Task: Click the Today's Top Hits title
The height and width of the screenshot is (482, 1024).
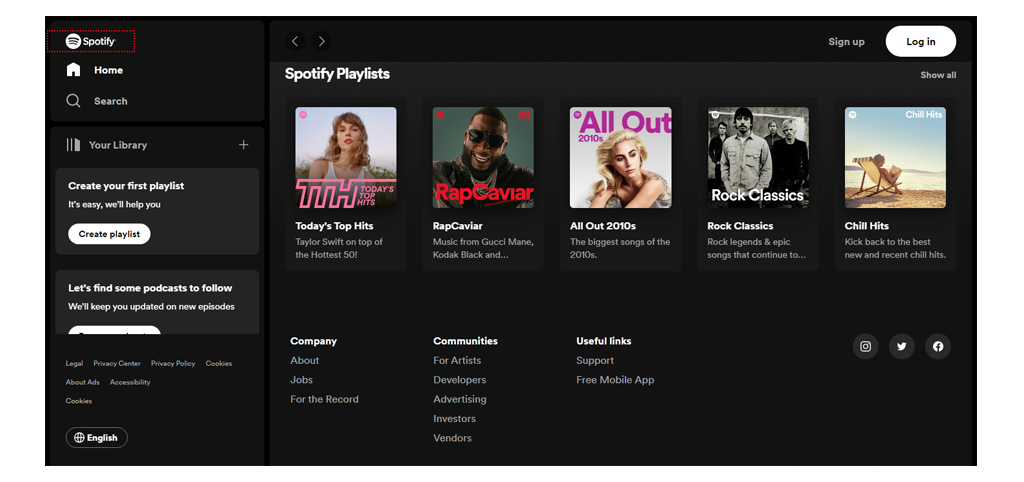Action: click(334, 226)
